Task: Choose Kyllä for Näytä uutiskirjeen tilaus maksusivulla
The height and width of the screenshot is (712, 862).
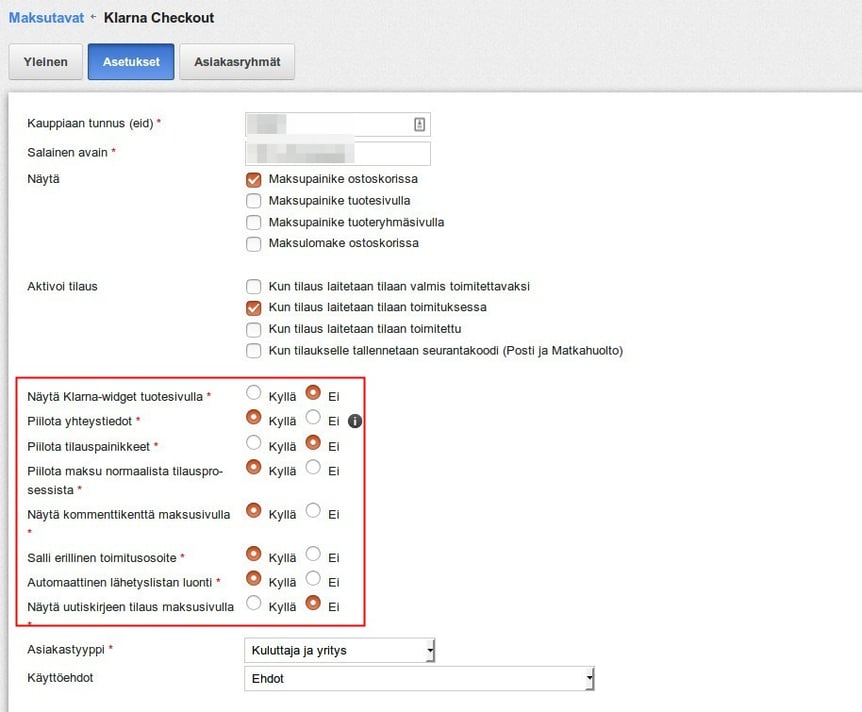Action: [253, 603]
